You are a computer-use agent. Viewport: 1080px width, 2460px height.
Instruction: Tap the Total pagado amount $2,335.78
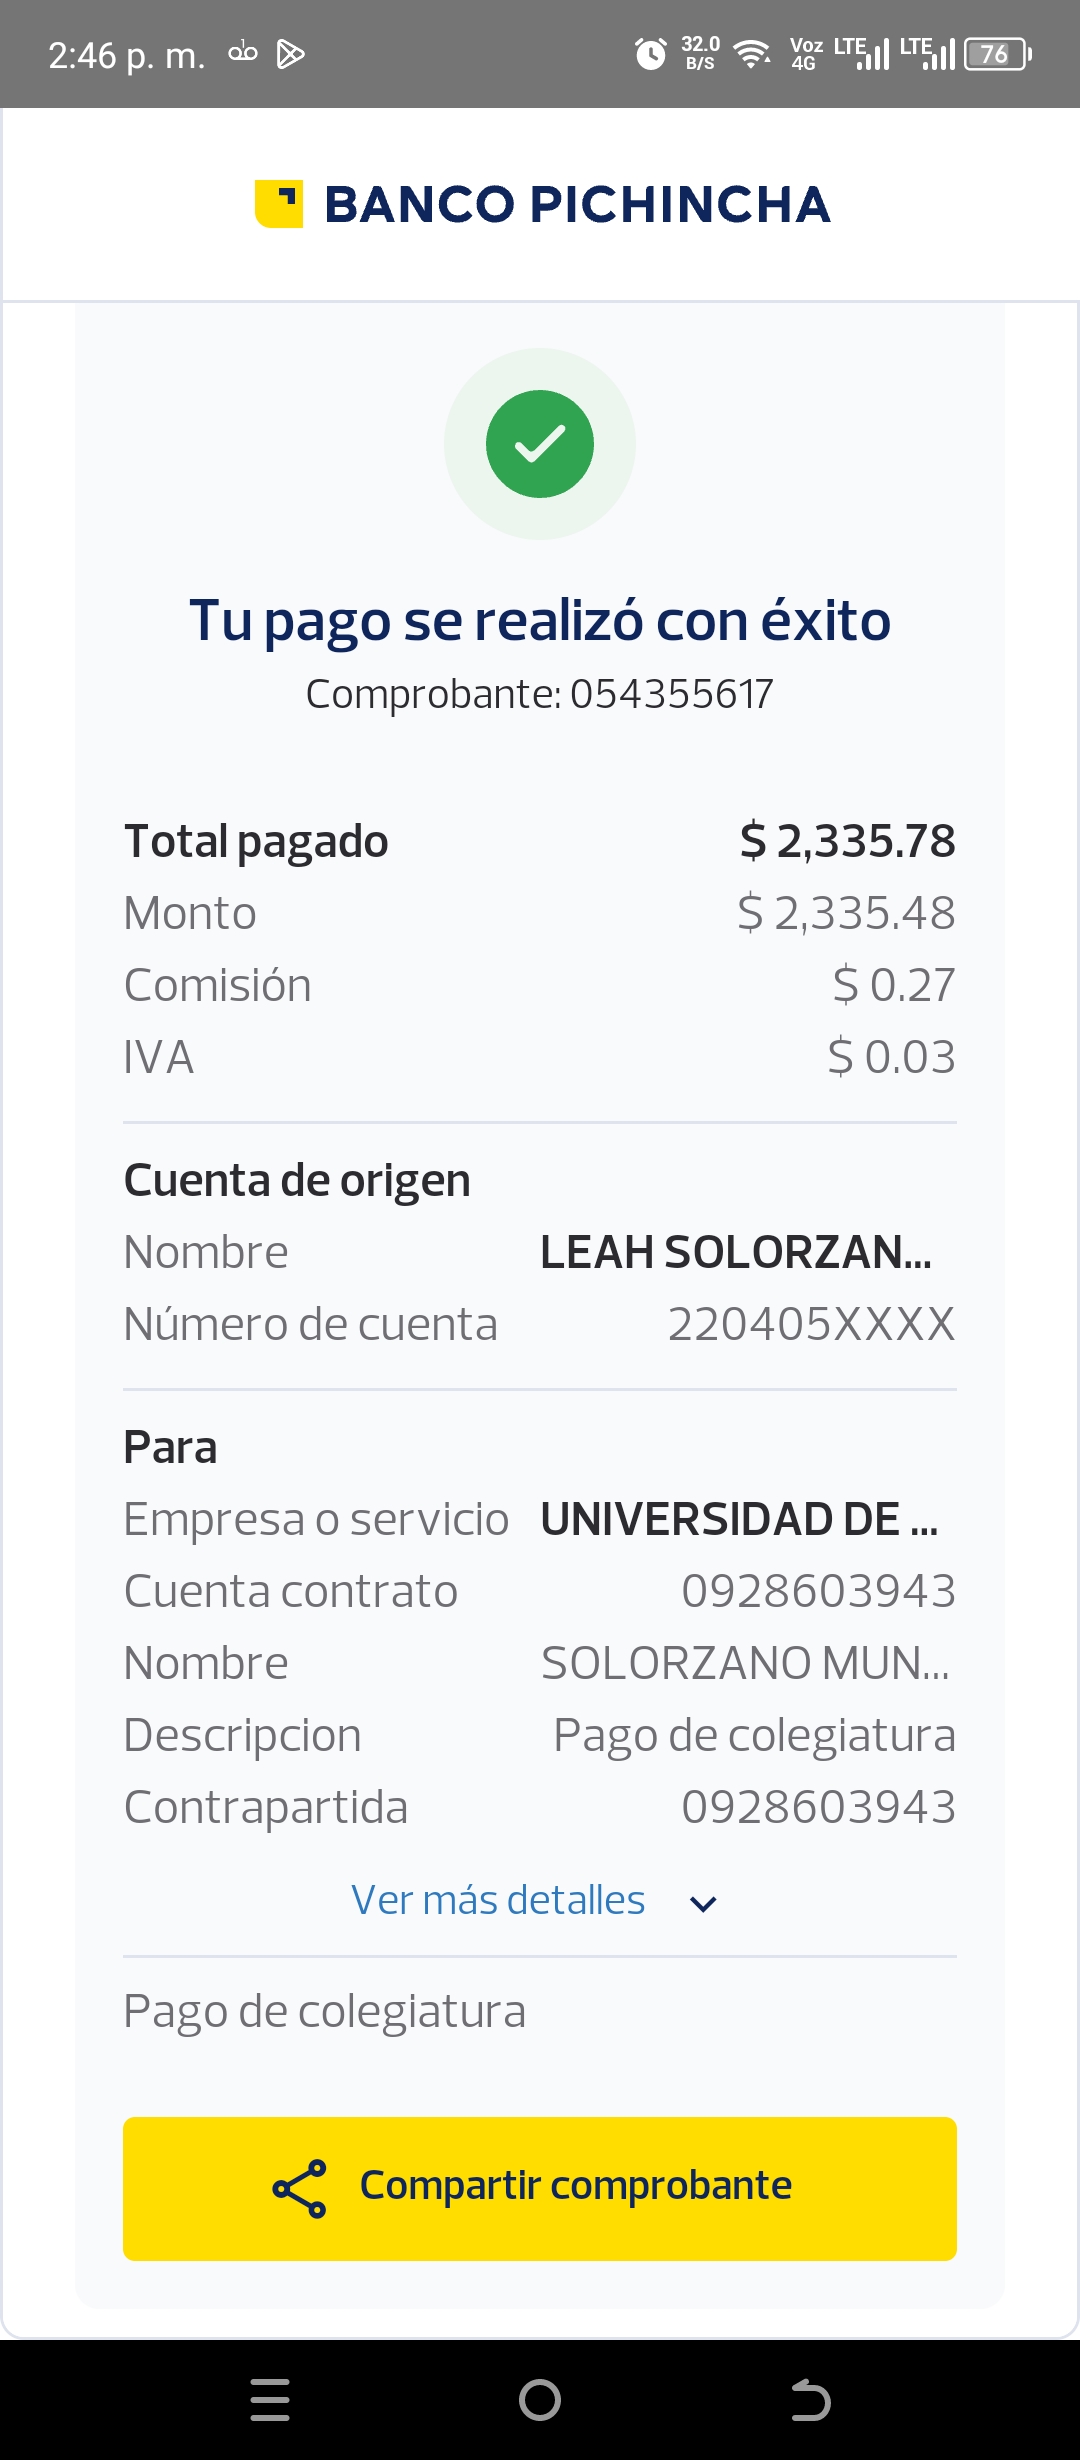[x=847, y=841]
